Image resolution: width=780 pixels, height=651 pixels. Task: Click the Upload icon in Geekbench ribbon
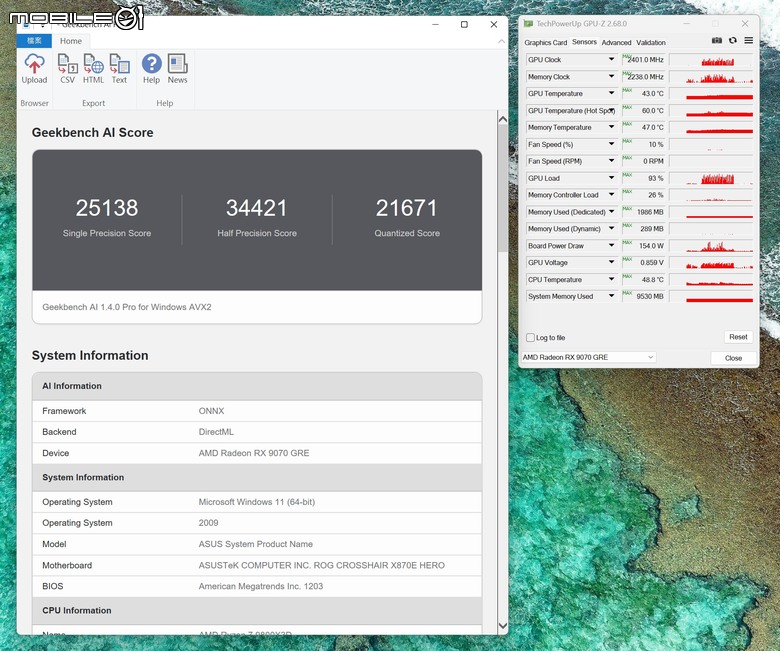34,69
